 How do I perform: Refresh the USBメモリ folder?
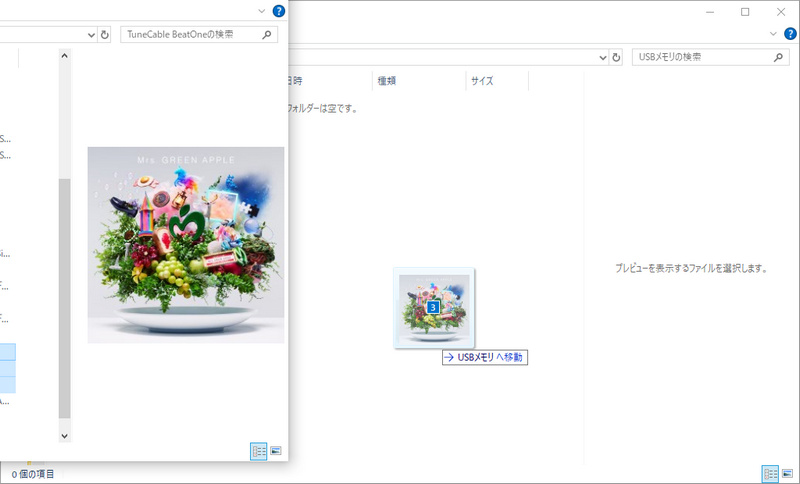[616, 58]
